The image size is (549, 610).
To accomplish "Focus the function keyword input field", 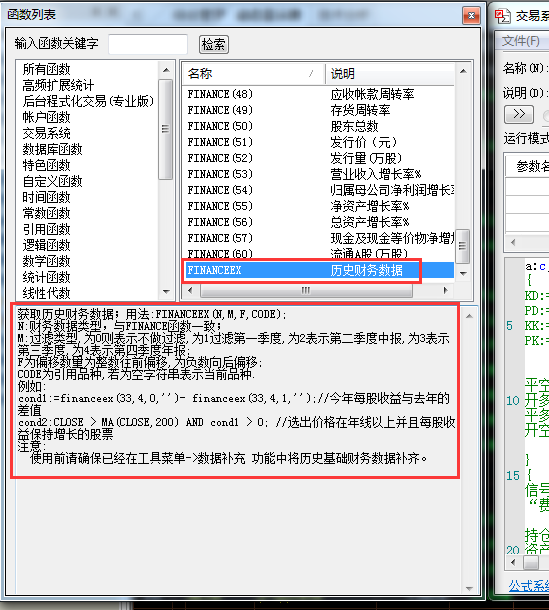I will tap(148, 44).
